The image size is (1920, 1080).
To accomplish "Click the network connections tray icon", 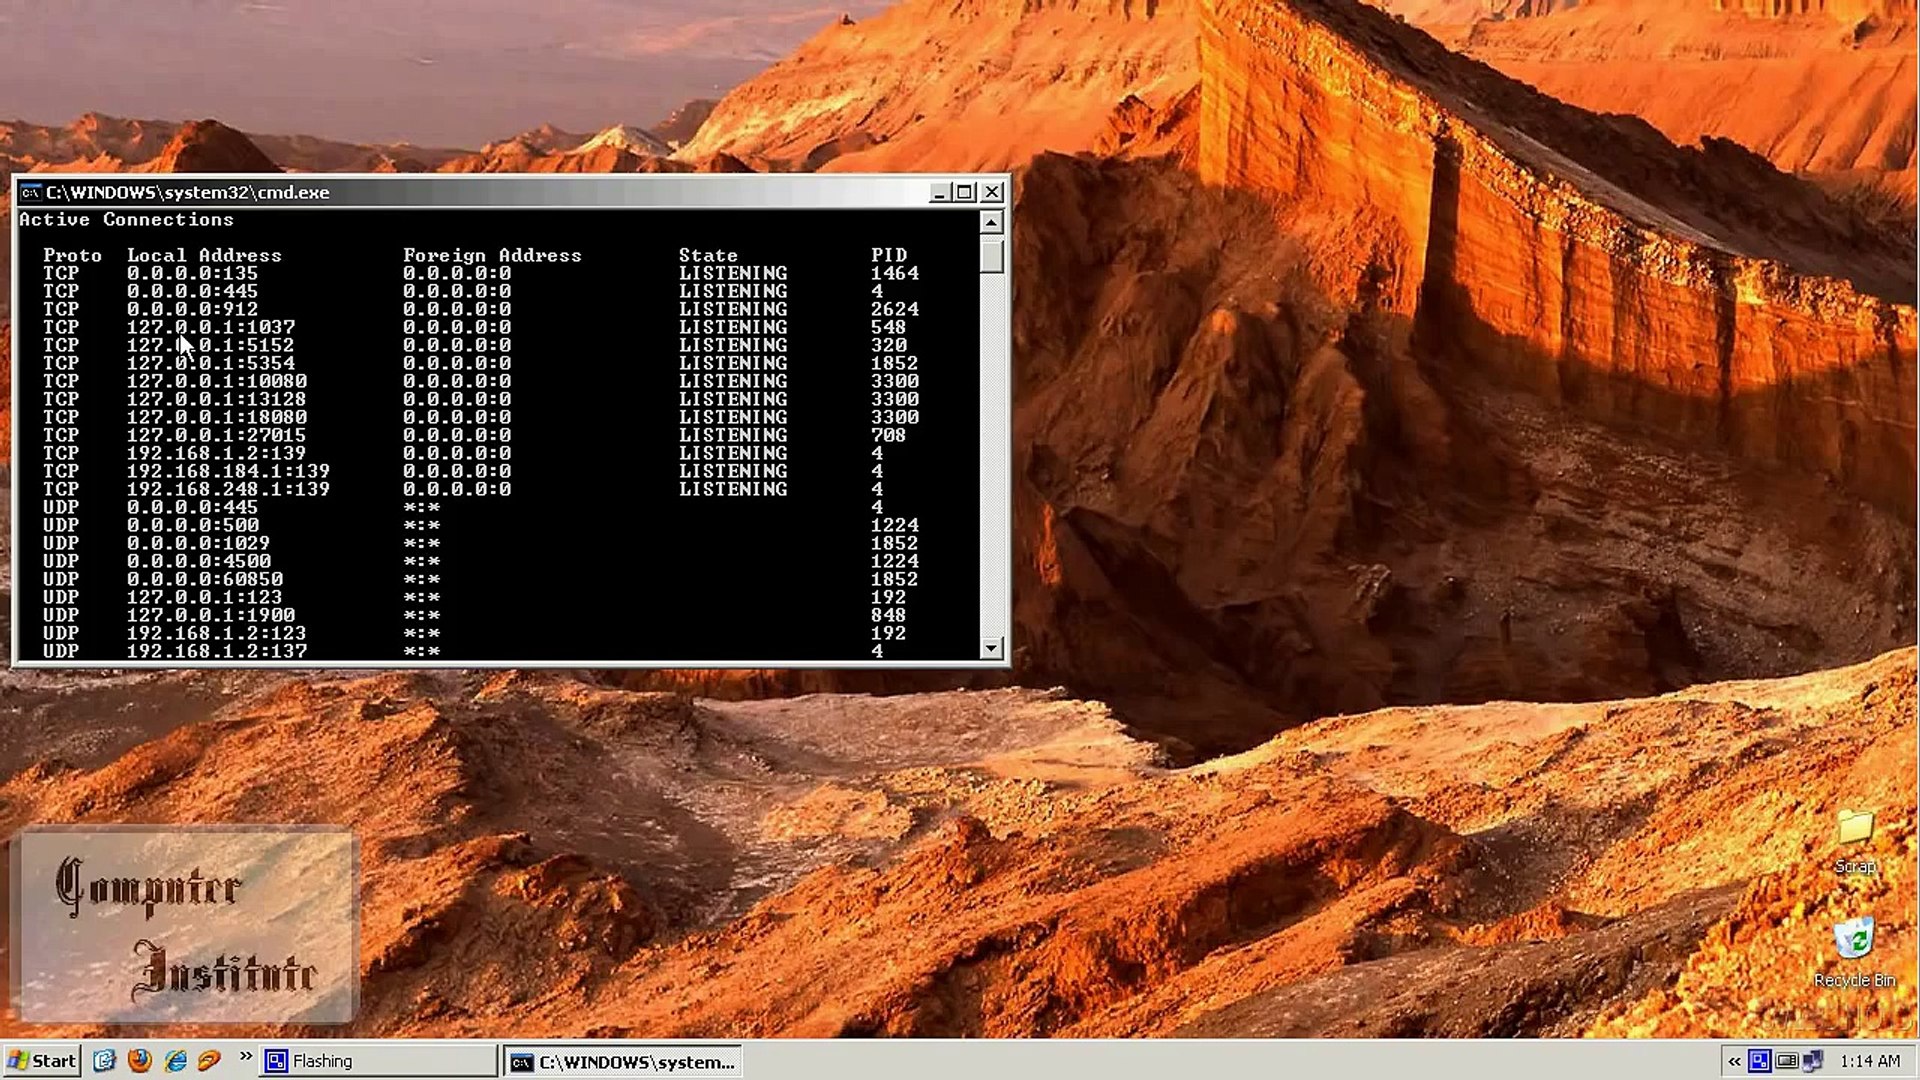I will pyautogui.click(x=1814, y=1061).
